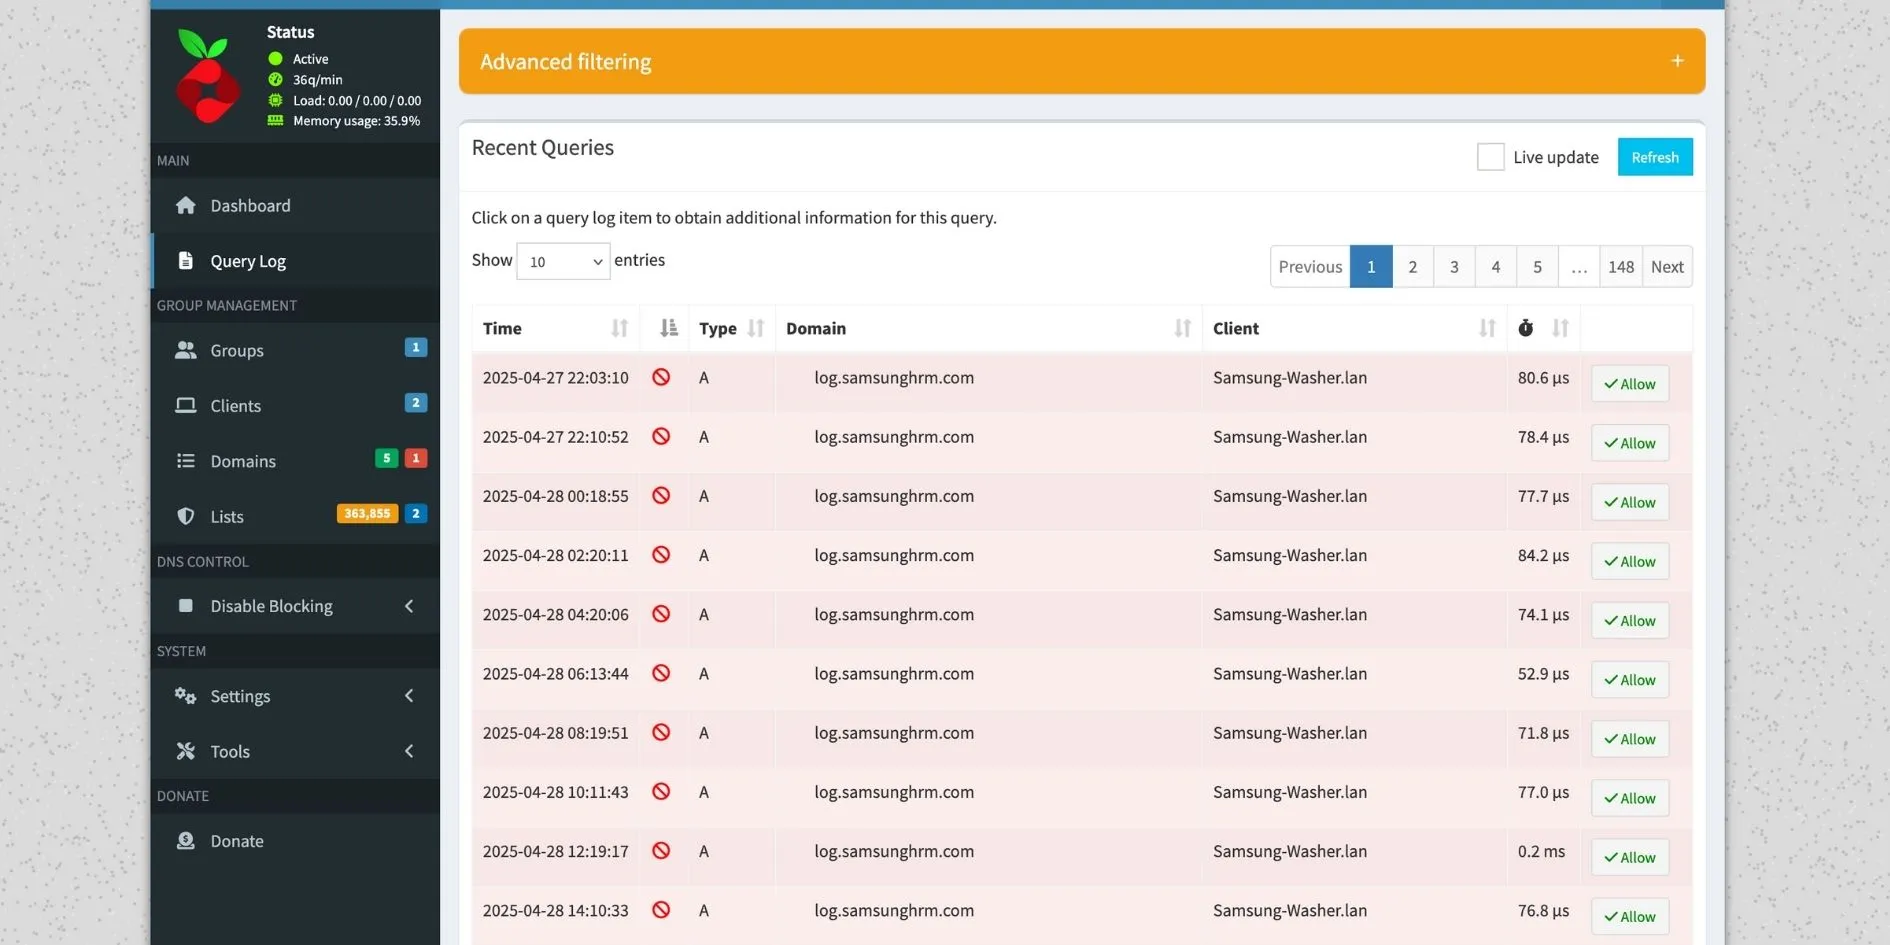Click the red 1 Domains badge
This screenshot has height=945, width=1890.
click(x=416, y=458)
